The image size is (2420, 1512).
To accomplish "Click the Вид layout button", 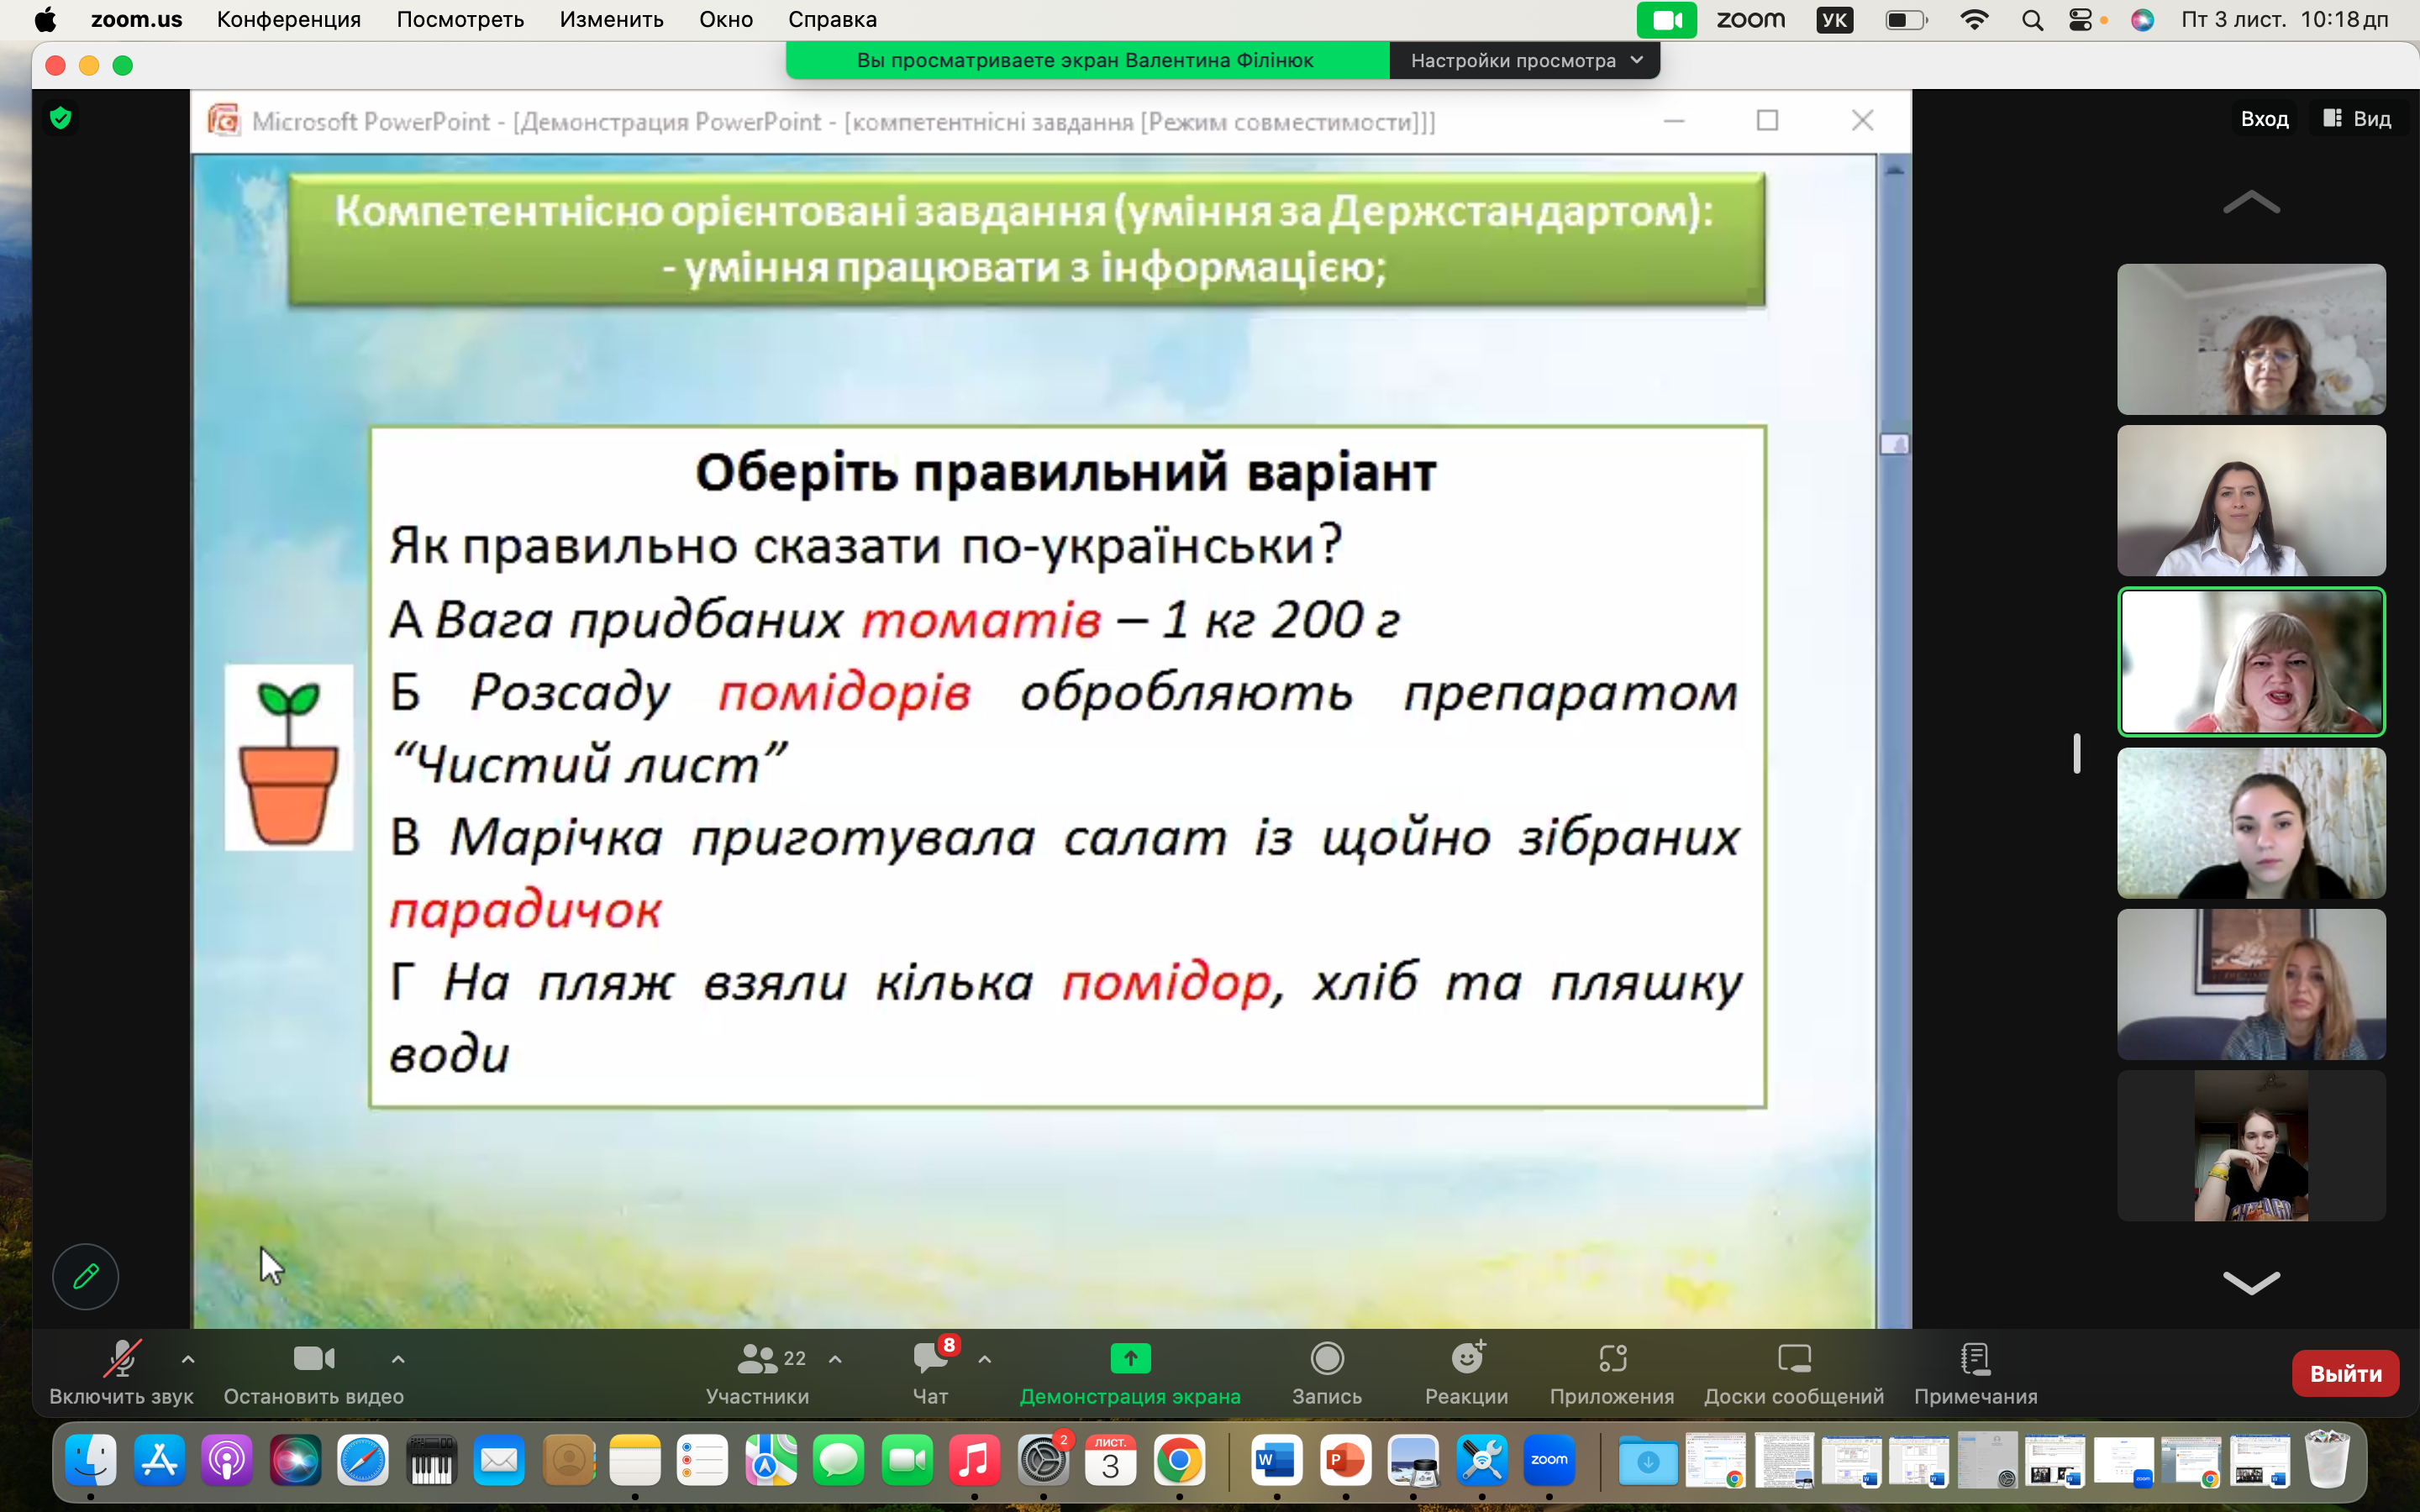I will pyautogui.click(x=2357, y=119).
